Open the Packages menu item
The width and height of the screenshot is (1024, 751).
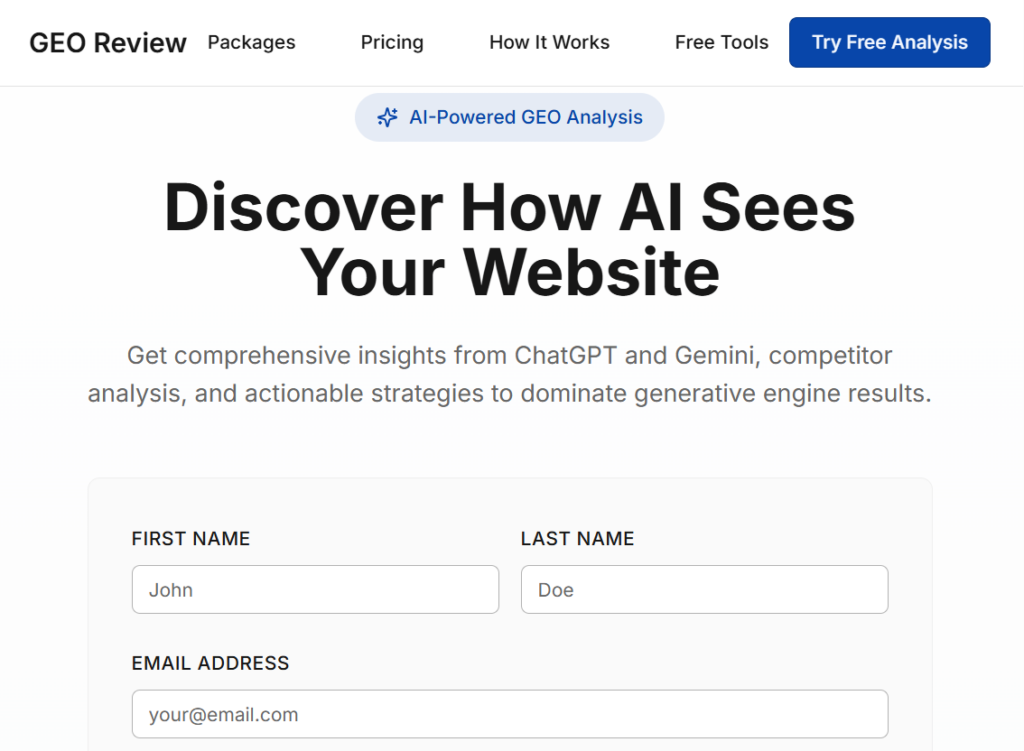(251, 43)
